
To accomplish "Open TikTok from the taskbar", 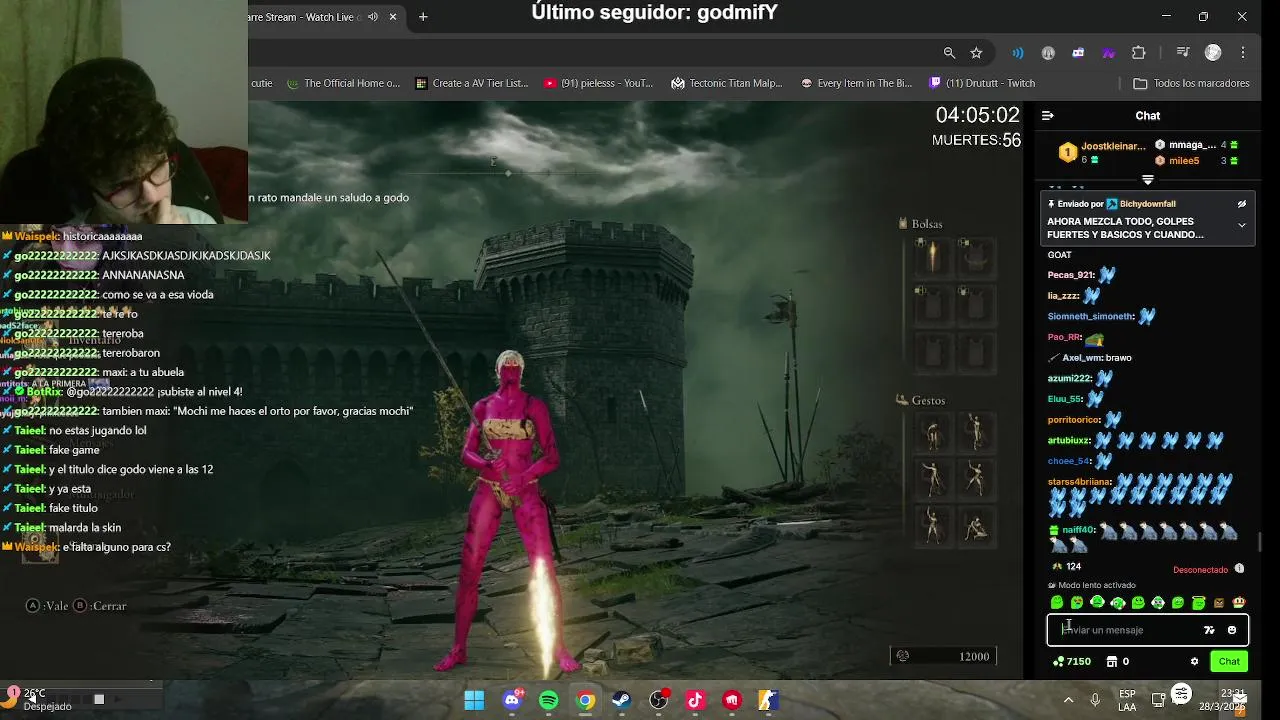I will click(x=696, y=700).
